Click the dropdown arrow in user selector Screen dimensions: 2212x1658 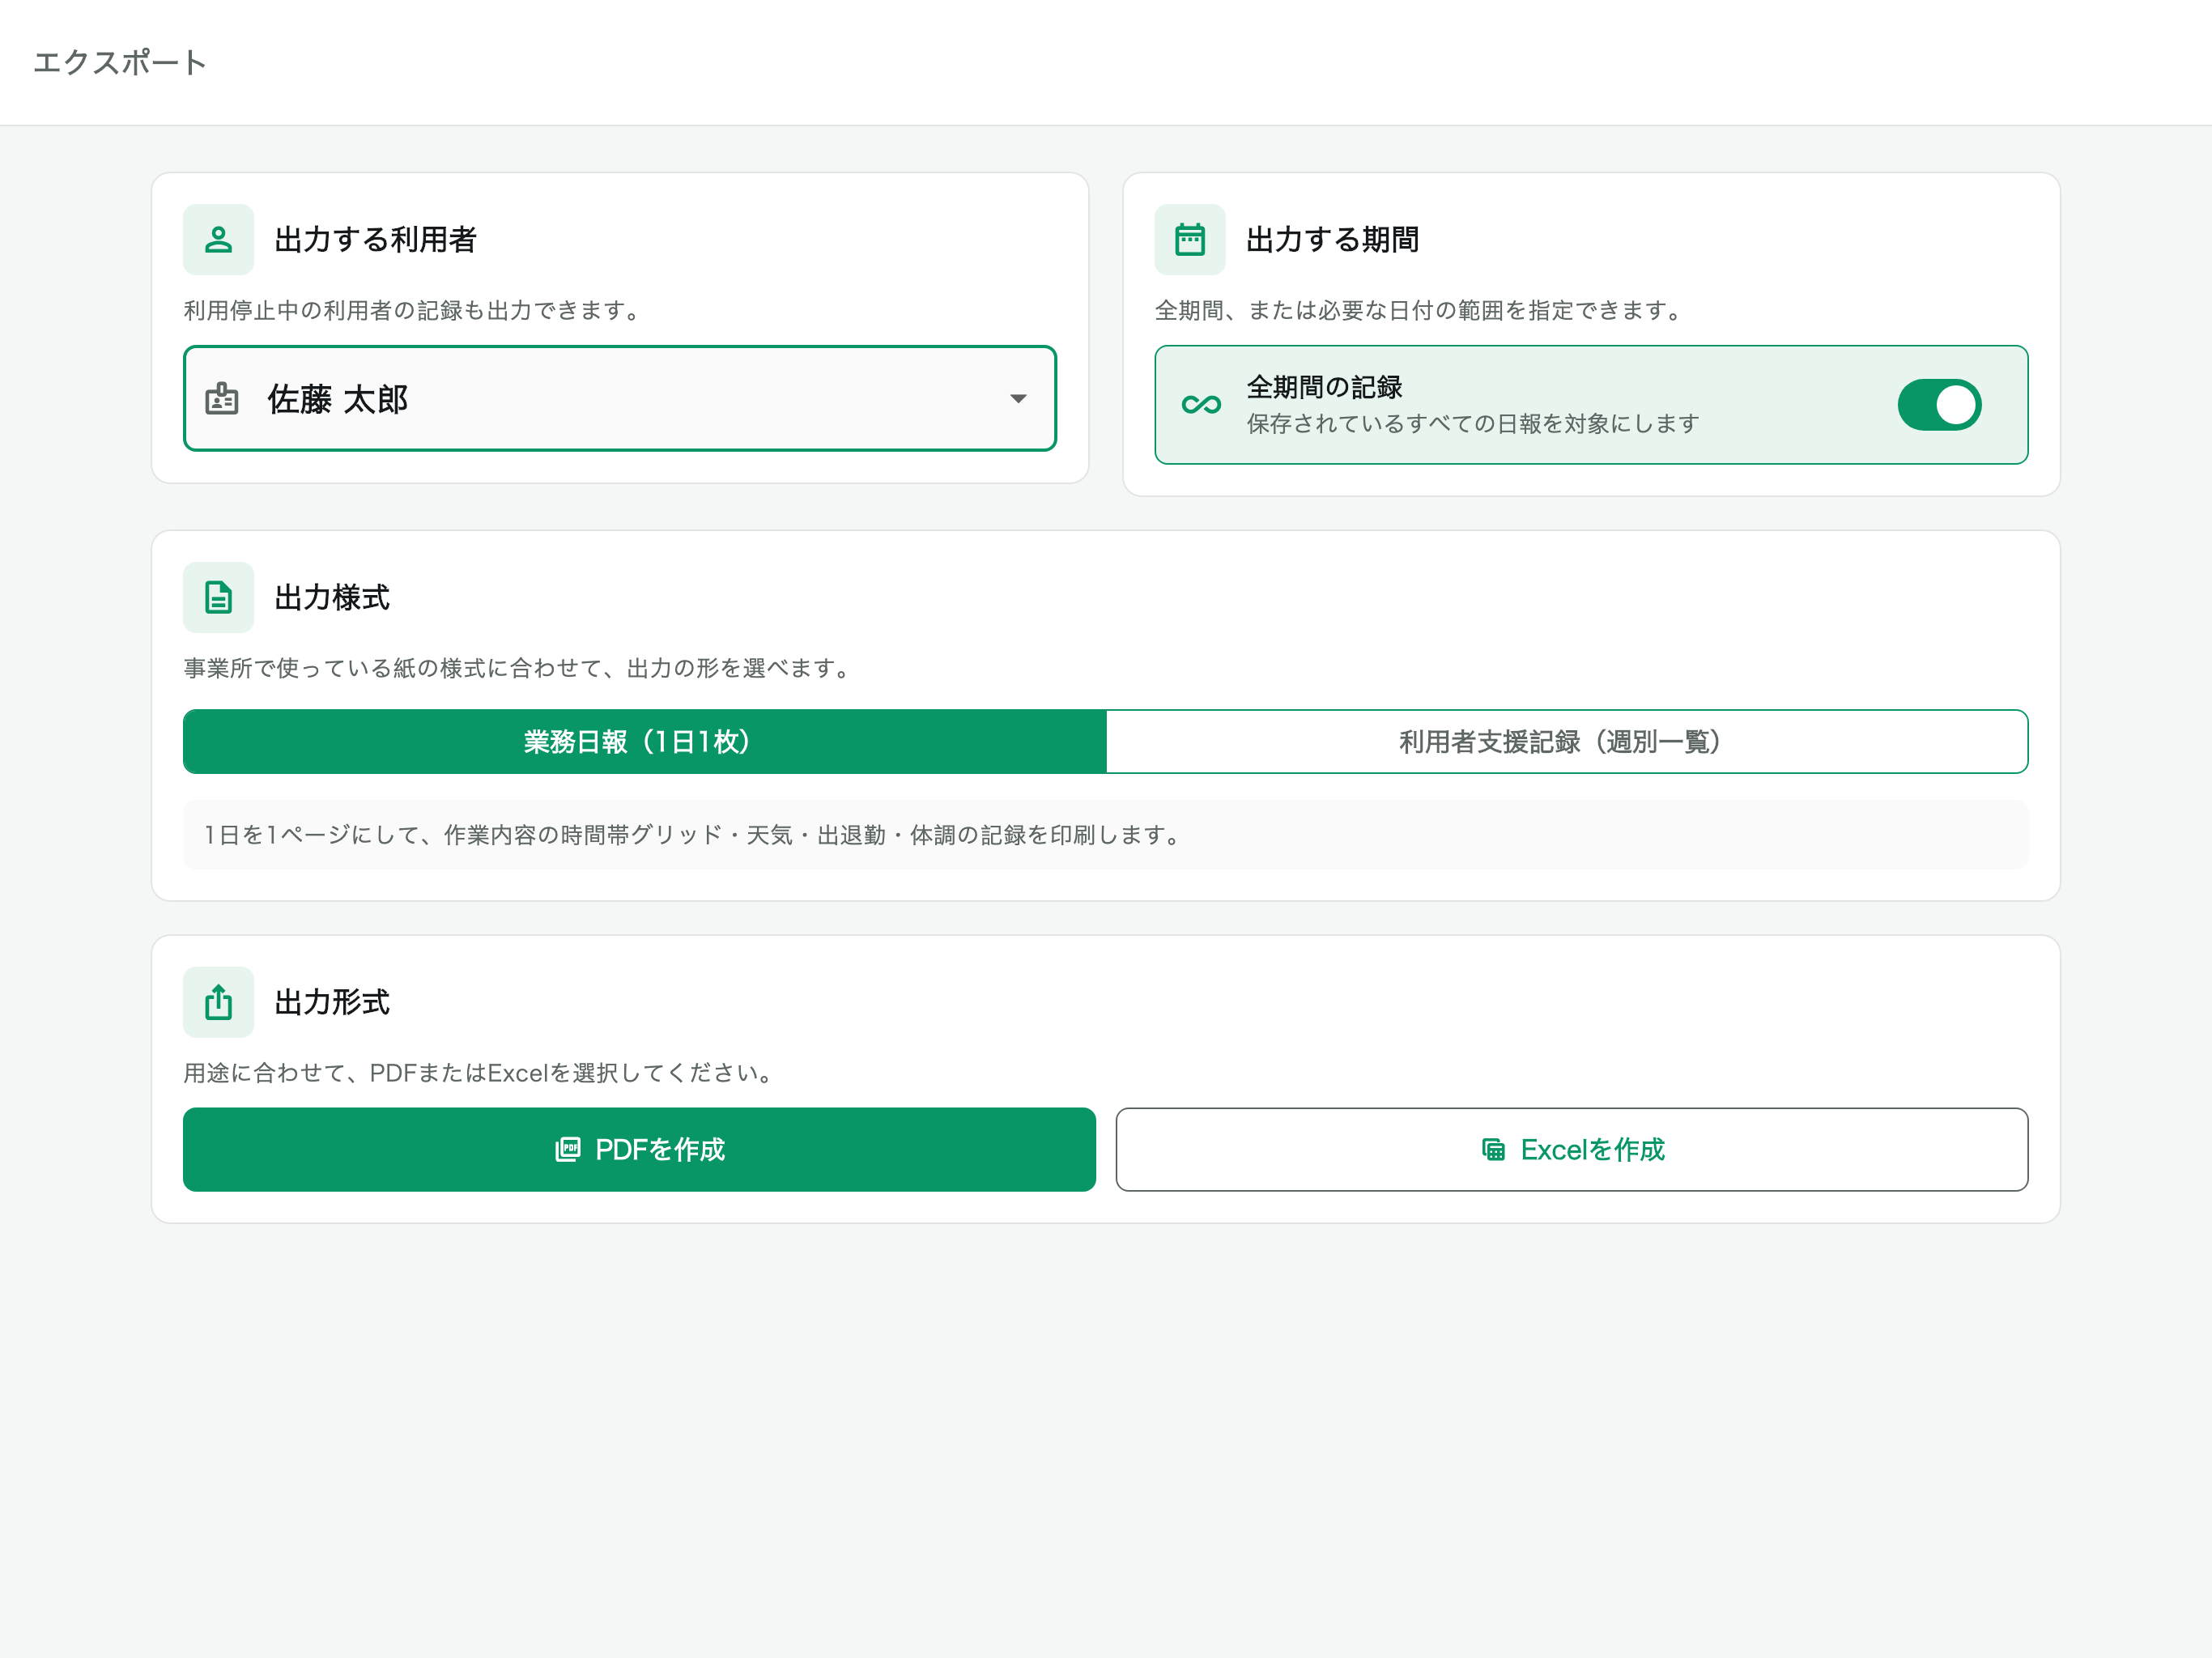point(1018,399)
